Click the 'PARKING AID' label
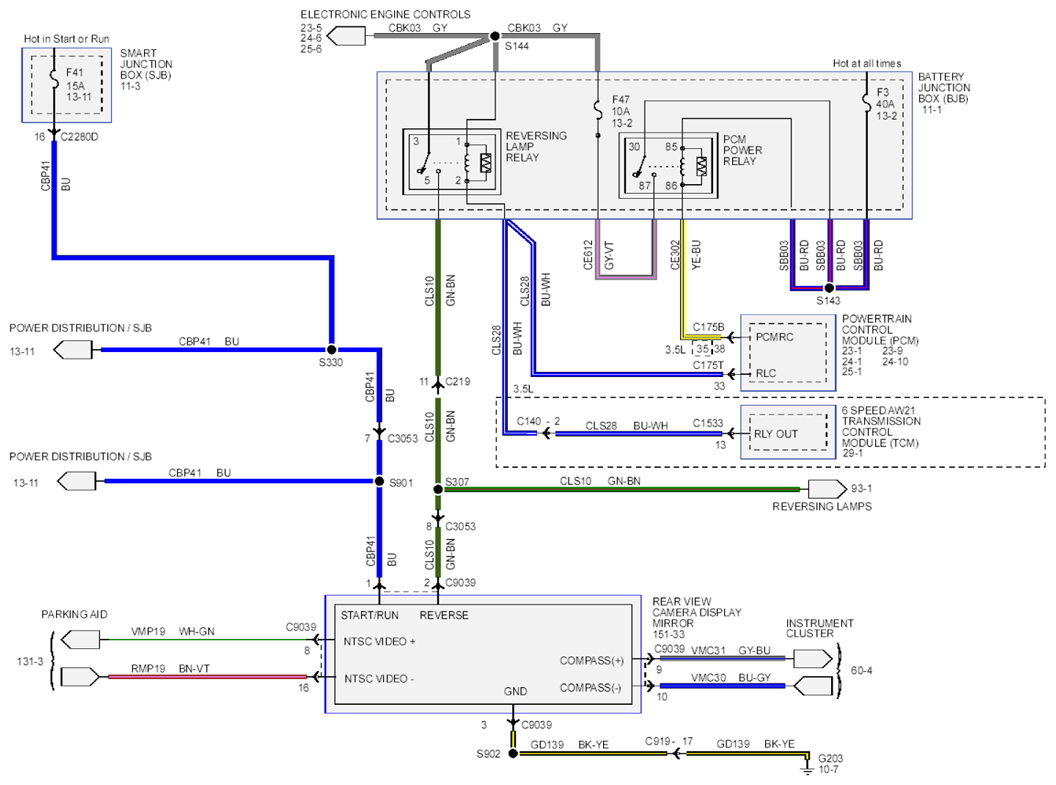 (x=74, y=614)
